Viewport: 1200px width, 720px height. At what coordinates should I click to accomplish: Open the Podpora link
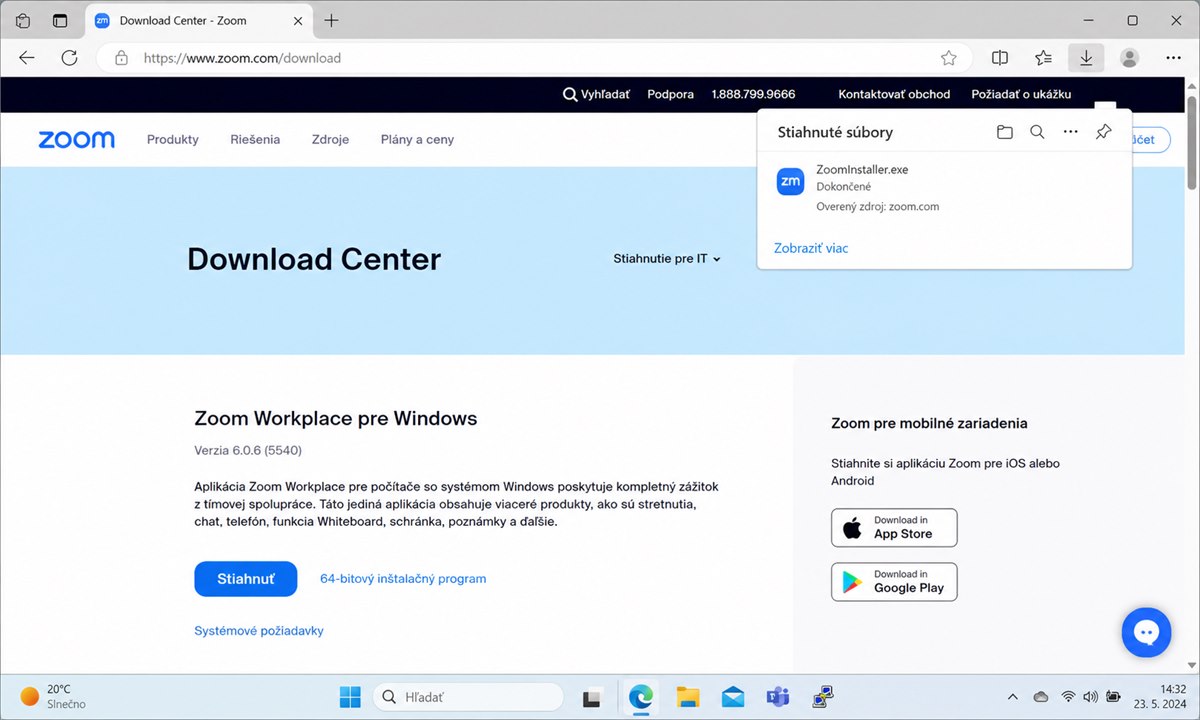(670, 94)
